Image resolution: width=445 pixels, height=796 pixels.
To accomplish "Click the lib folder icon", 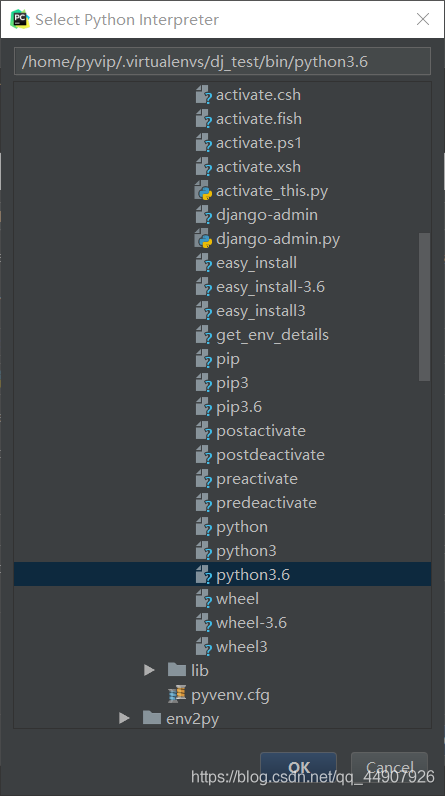I will [x=177, y=670].
